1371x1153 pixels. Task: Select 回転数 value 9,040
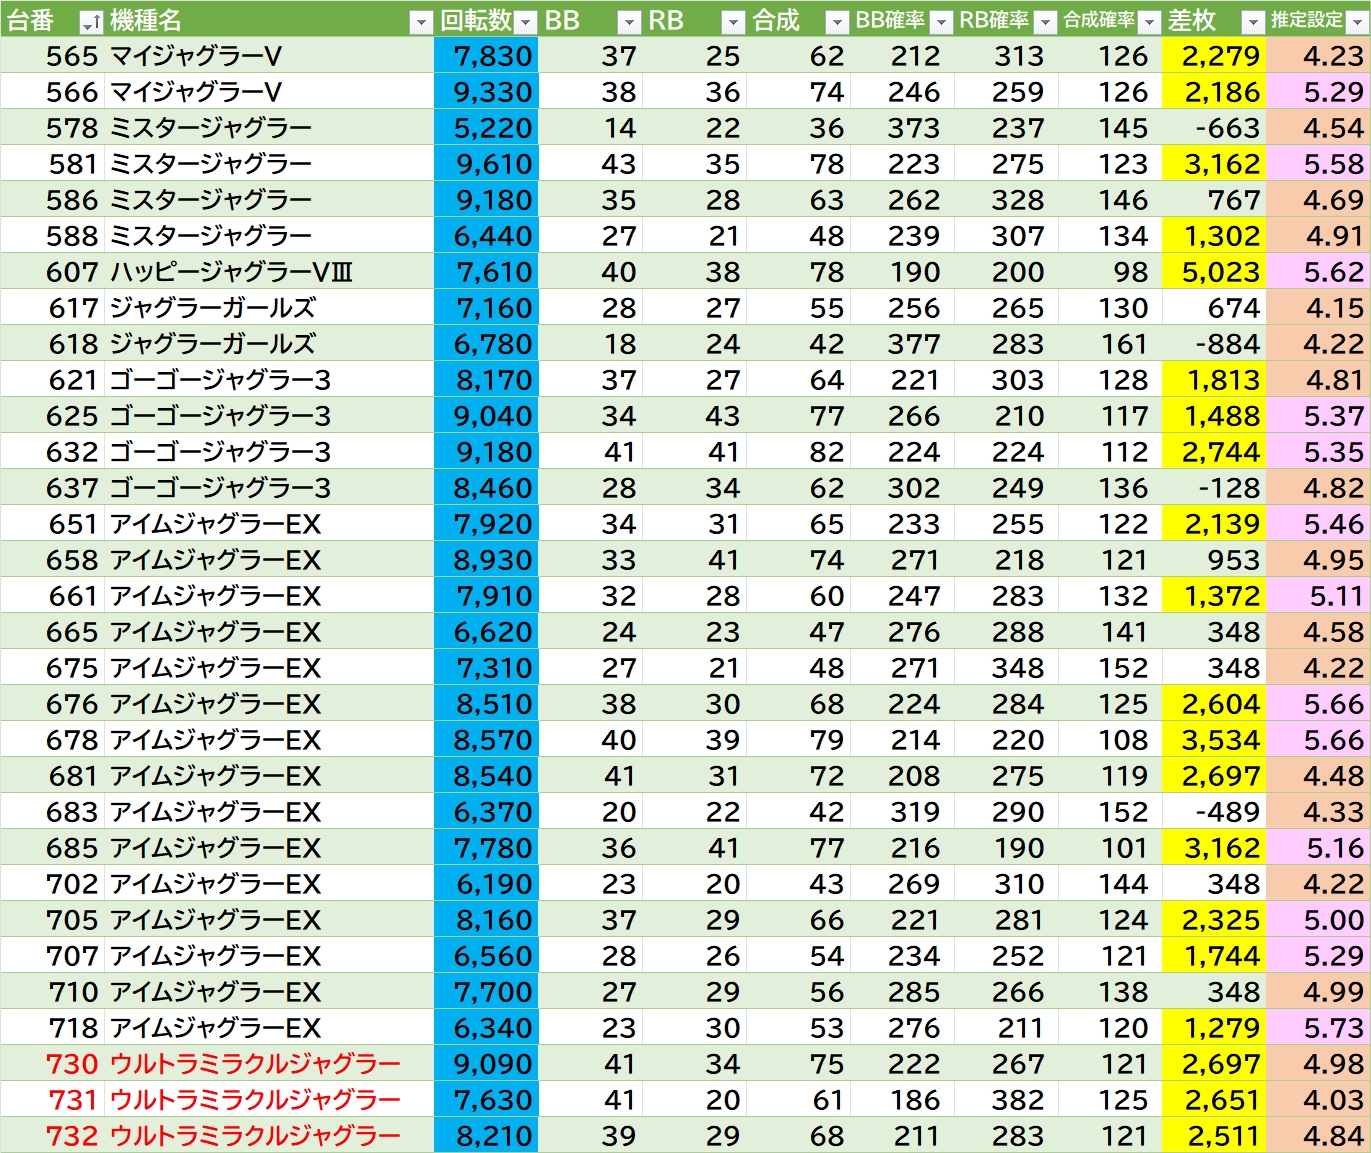coord(486,416)
